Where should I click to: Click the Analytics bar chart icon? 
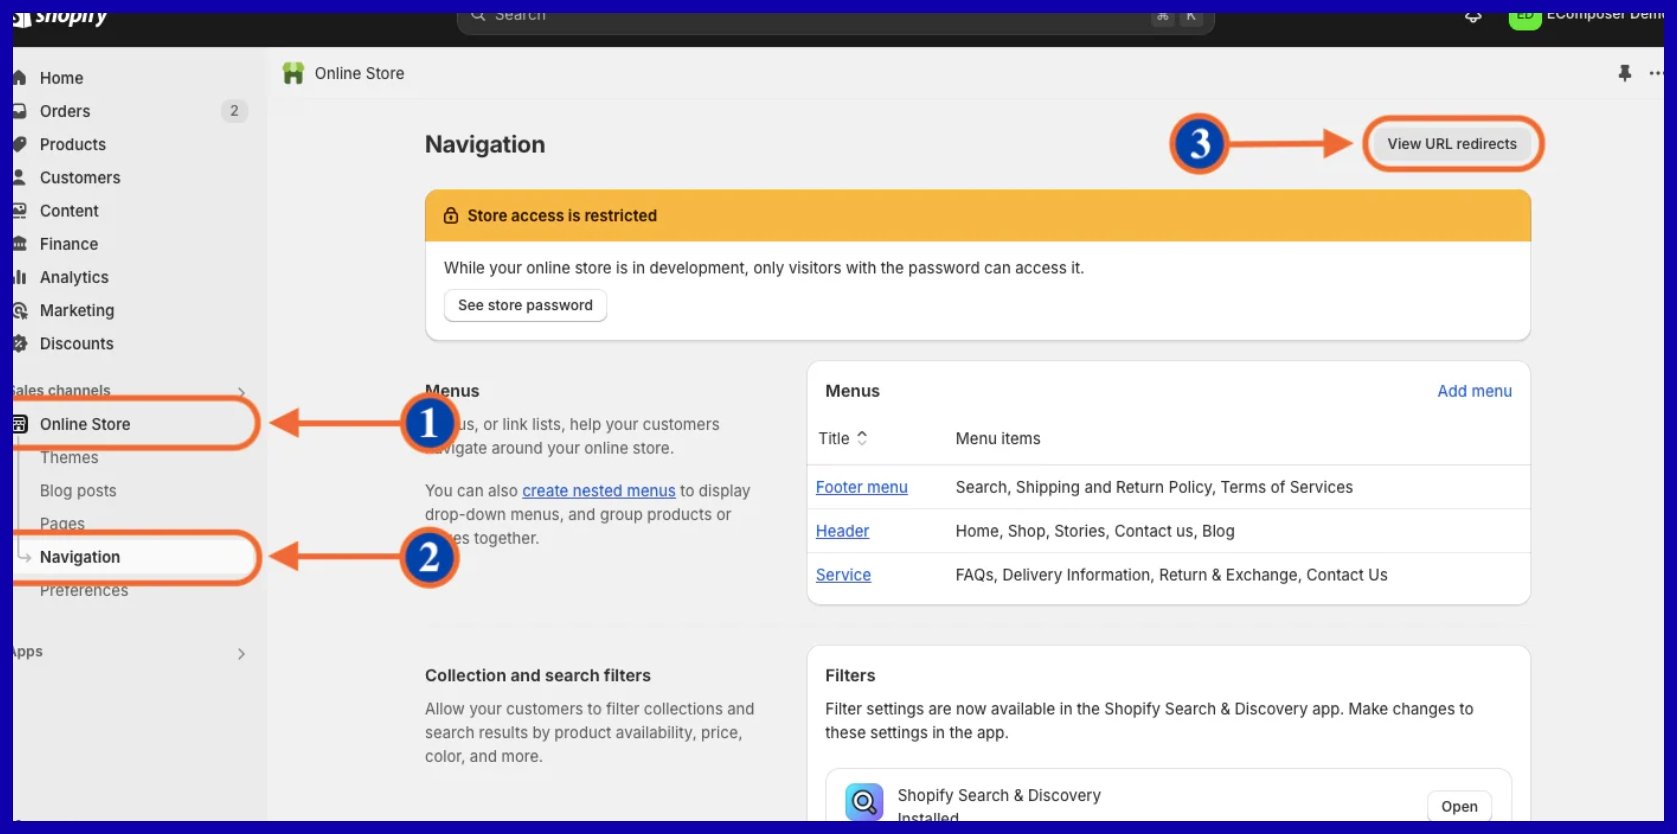tap(19, 277)
